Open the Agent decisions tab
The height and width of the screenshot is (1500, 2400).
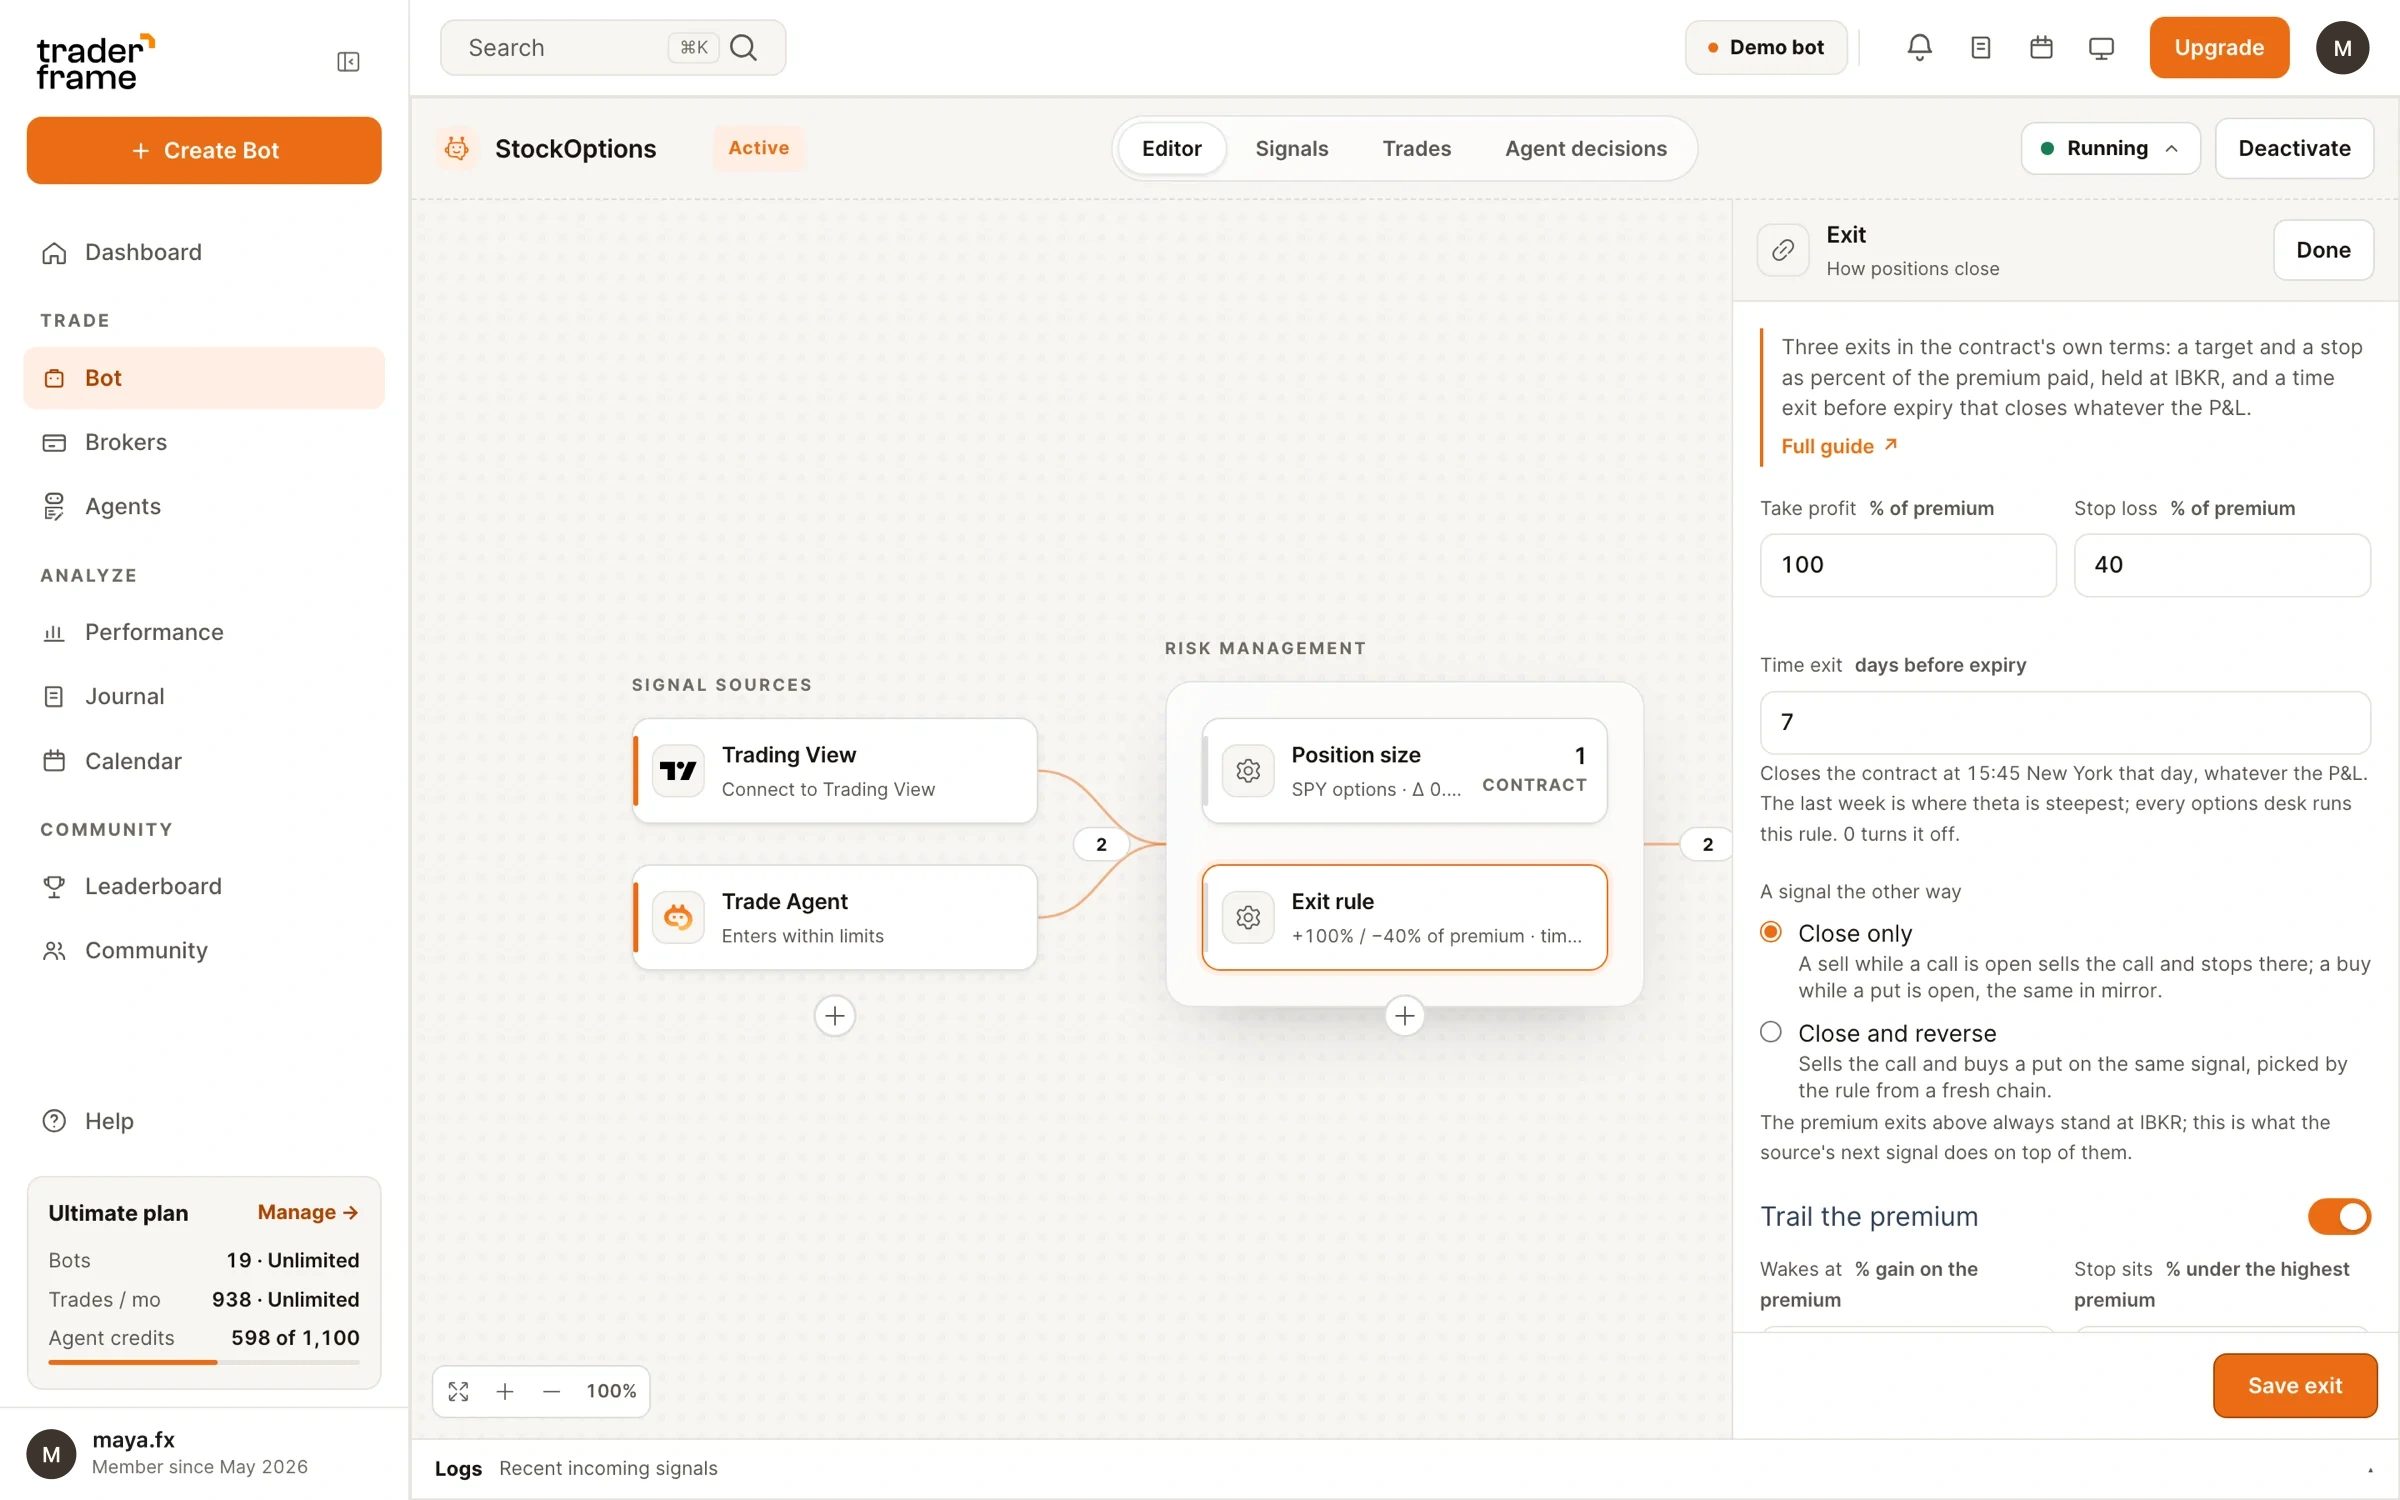coord(1586,148)
